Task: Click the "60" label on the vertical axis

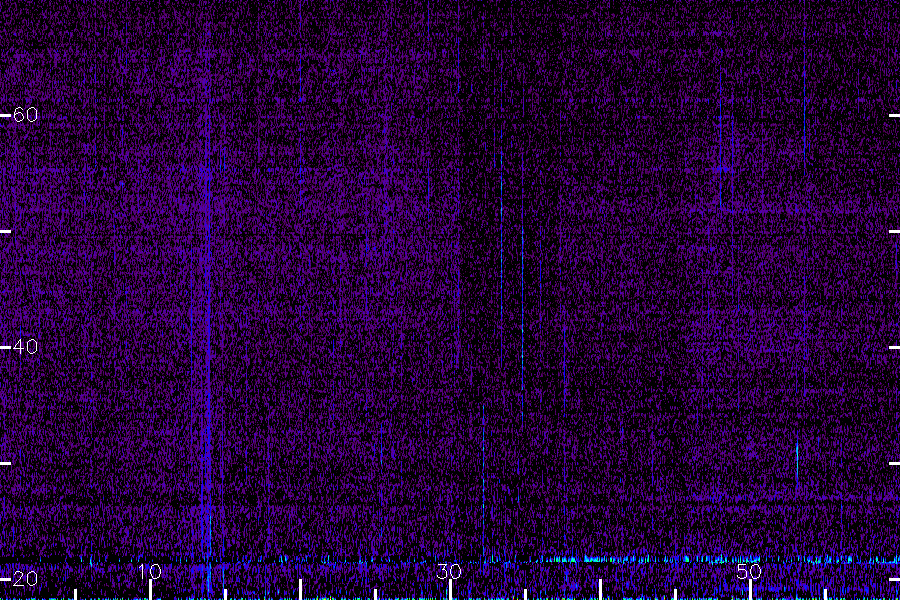Action: pyautogui.click(x=25, y=115)
